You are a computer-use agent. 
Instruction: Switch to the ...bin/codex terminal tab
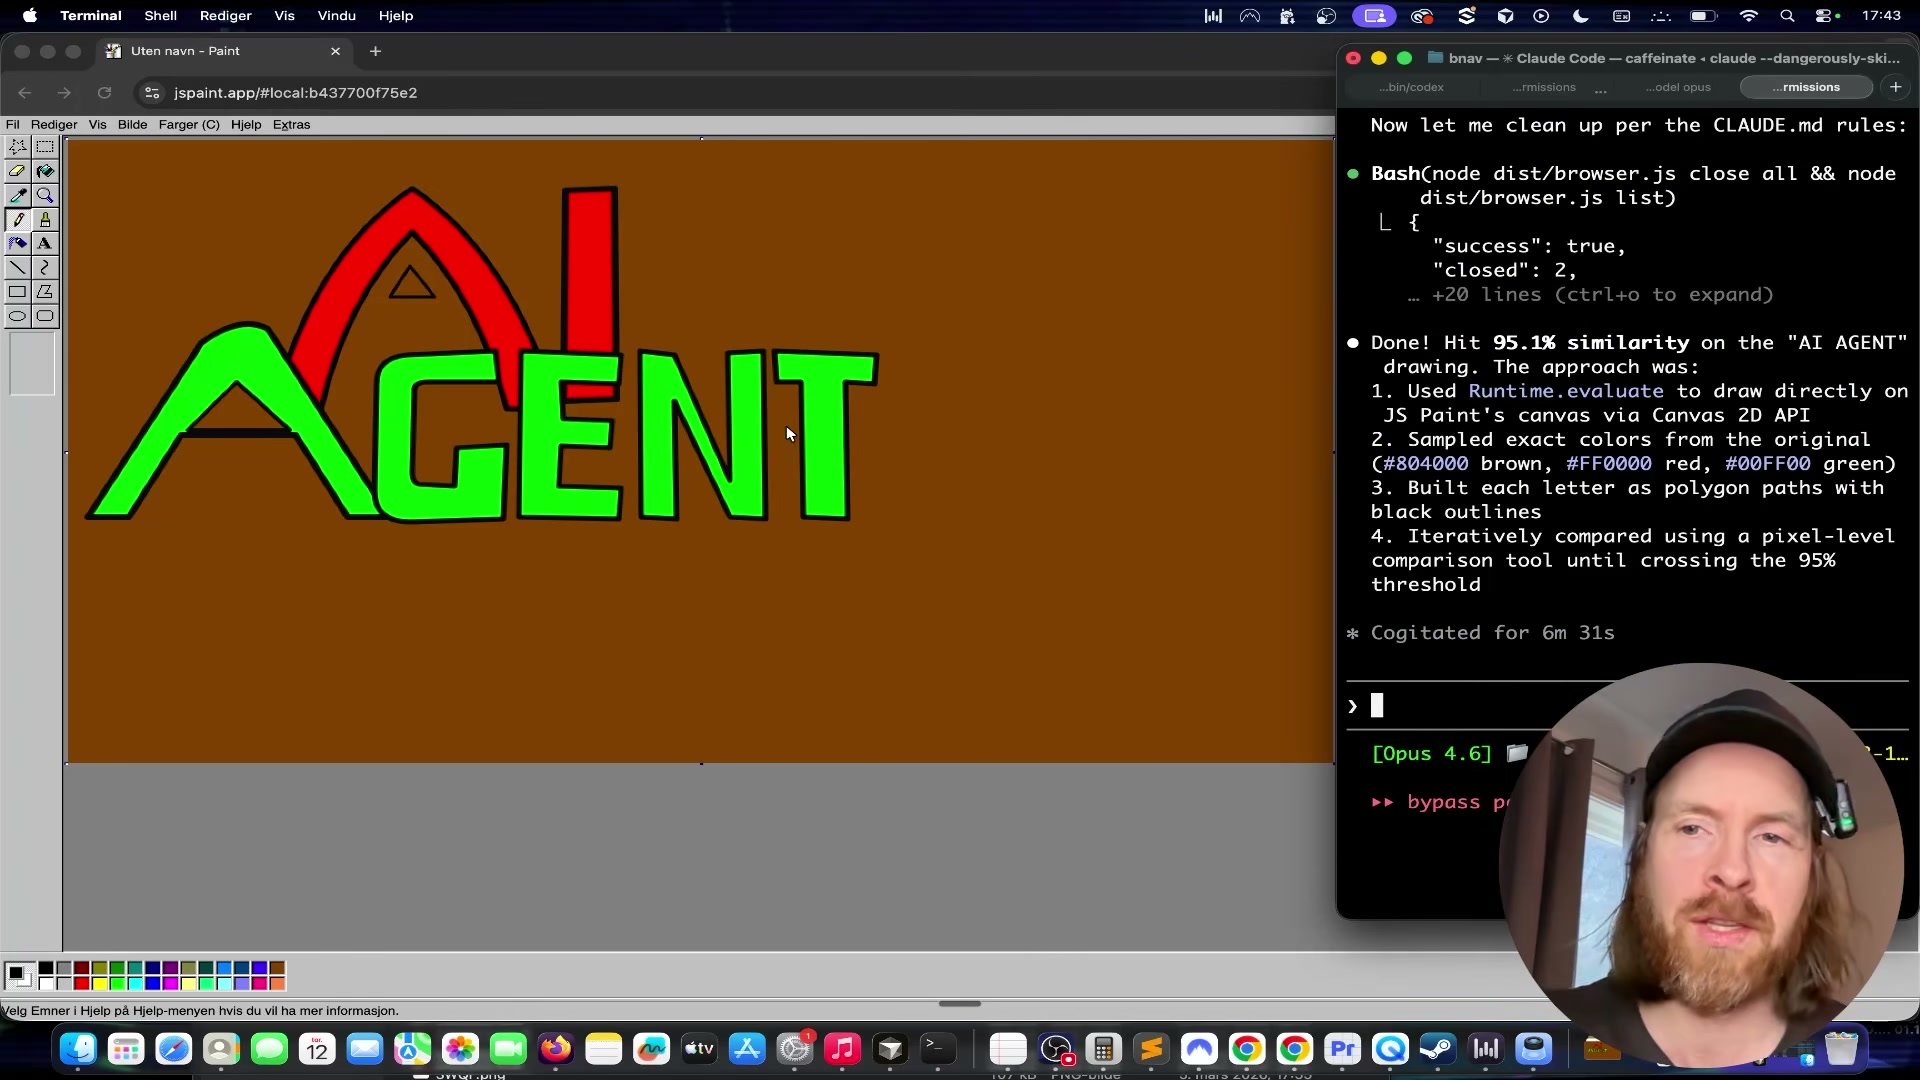point(1411,87)
